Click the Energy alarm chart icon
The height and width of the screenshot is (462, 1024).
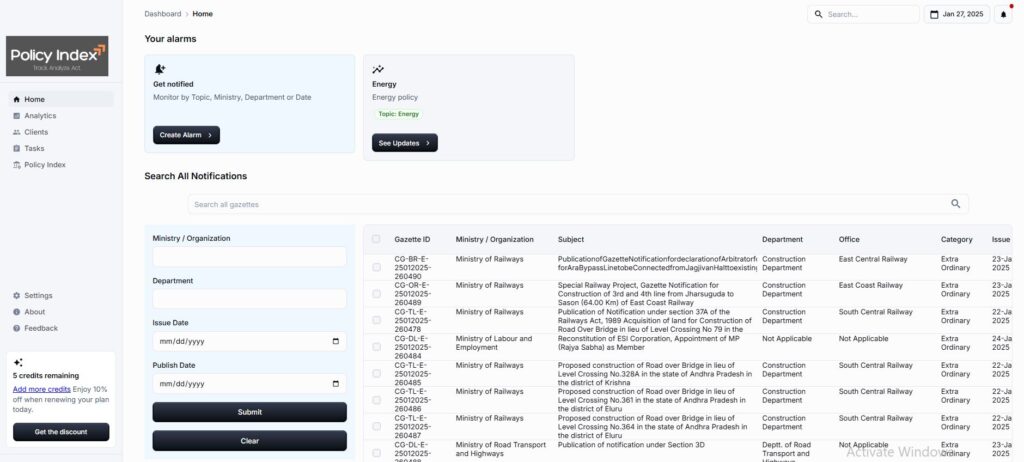click(378, 69)
